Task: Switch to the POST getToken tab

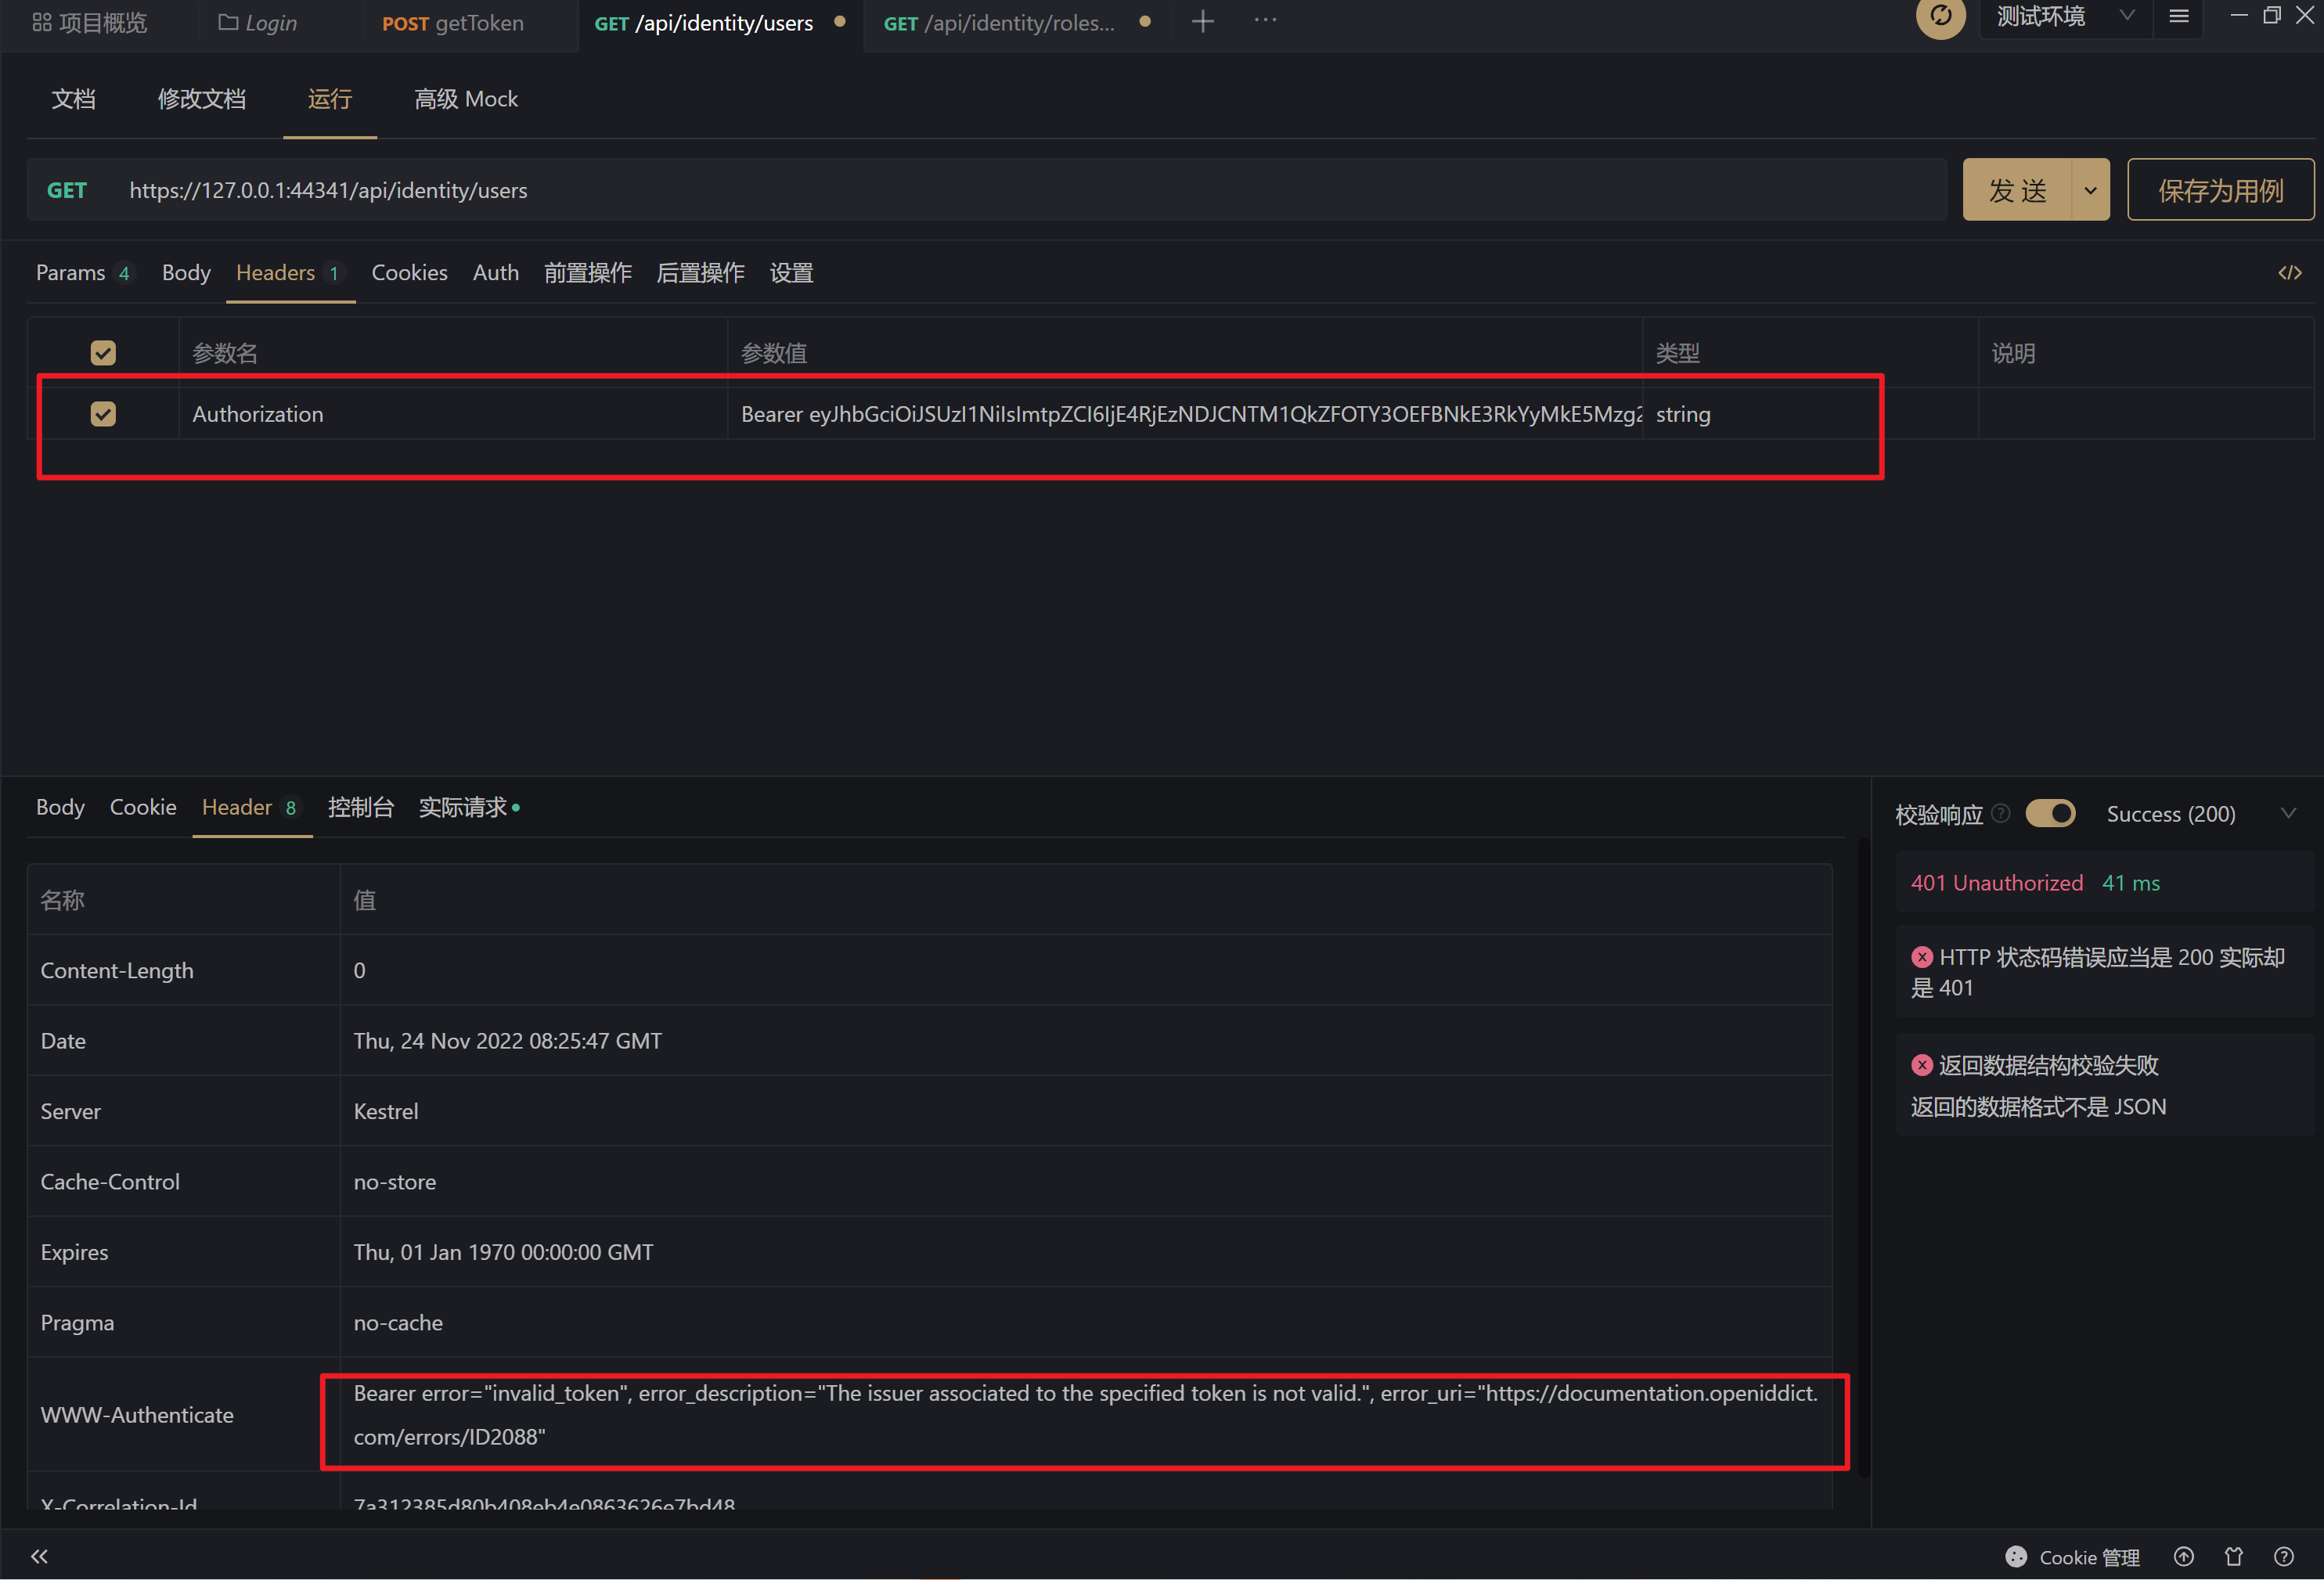Action: coord(452,22)
